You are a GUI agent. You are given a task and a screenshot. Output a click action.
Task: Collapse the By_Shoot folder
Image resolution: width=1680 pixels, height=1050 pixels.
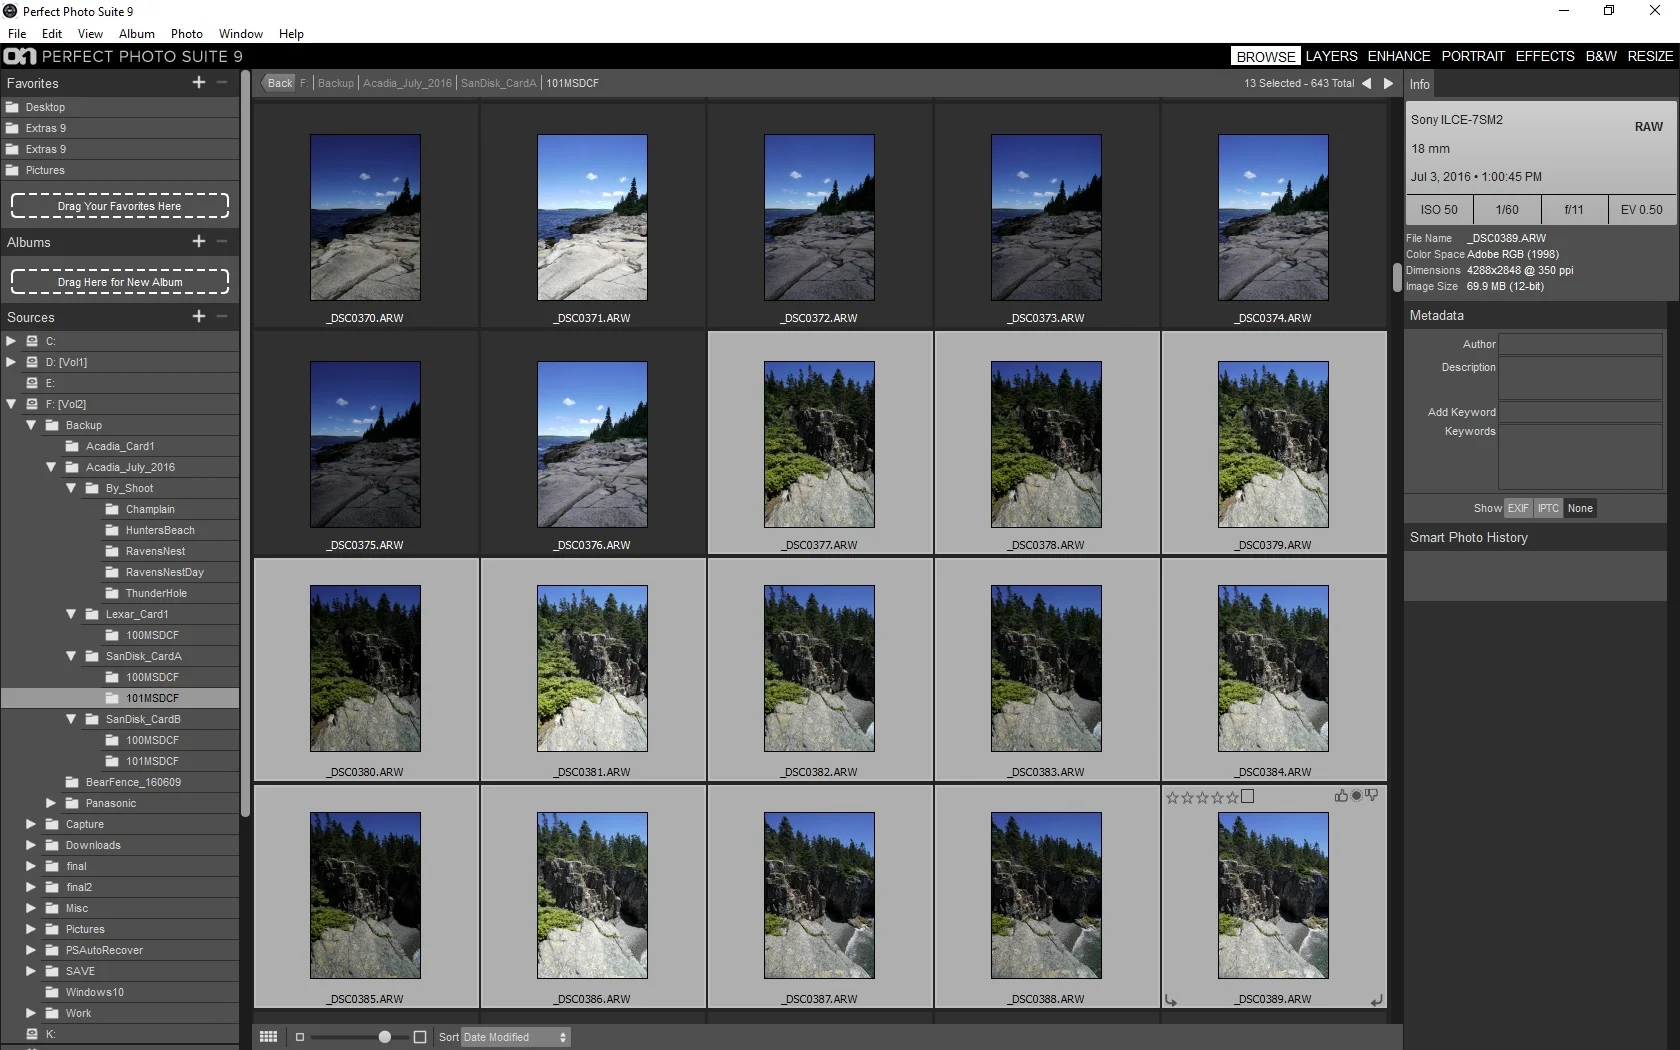(71, 488)
